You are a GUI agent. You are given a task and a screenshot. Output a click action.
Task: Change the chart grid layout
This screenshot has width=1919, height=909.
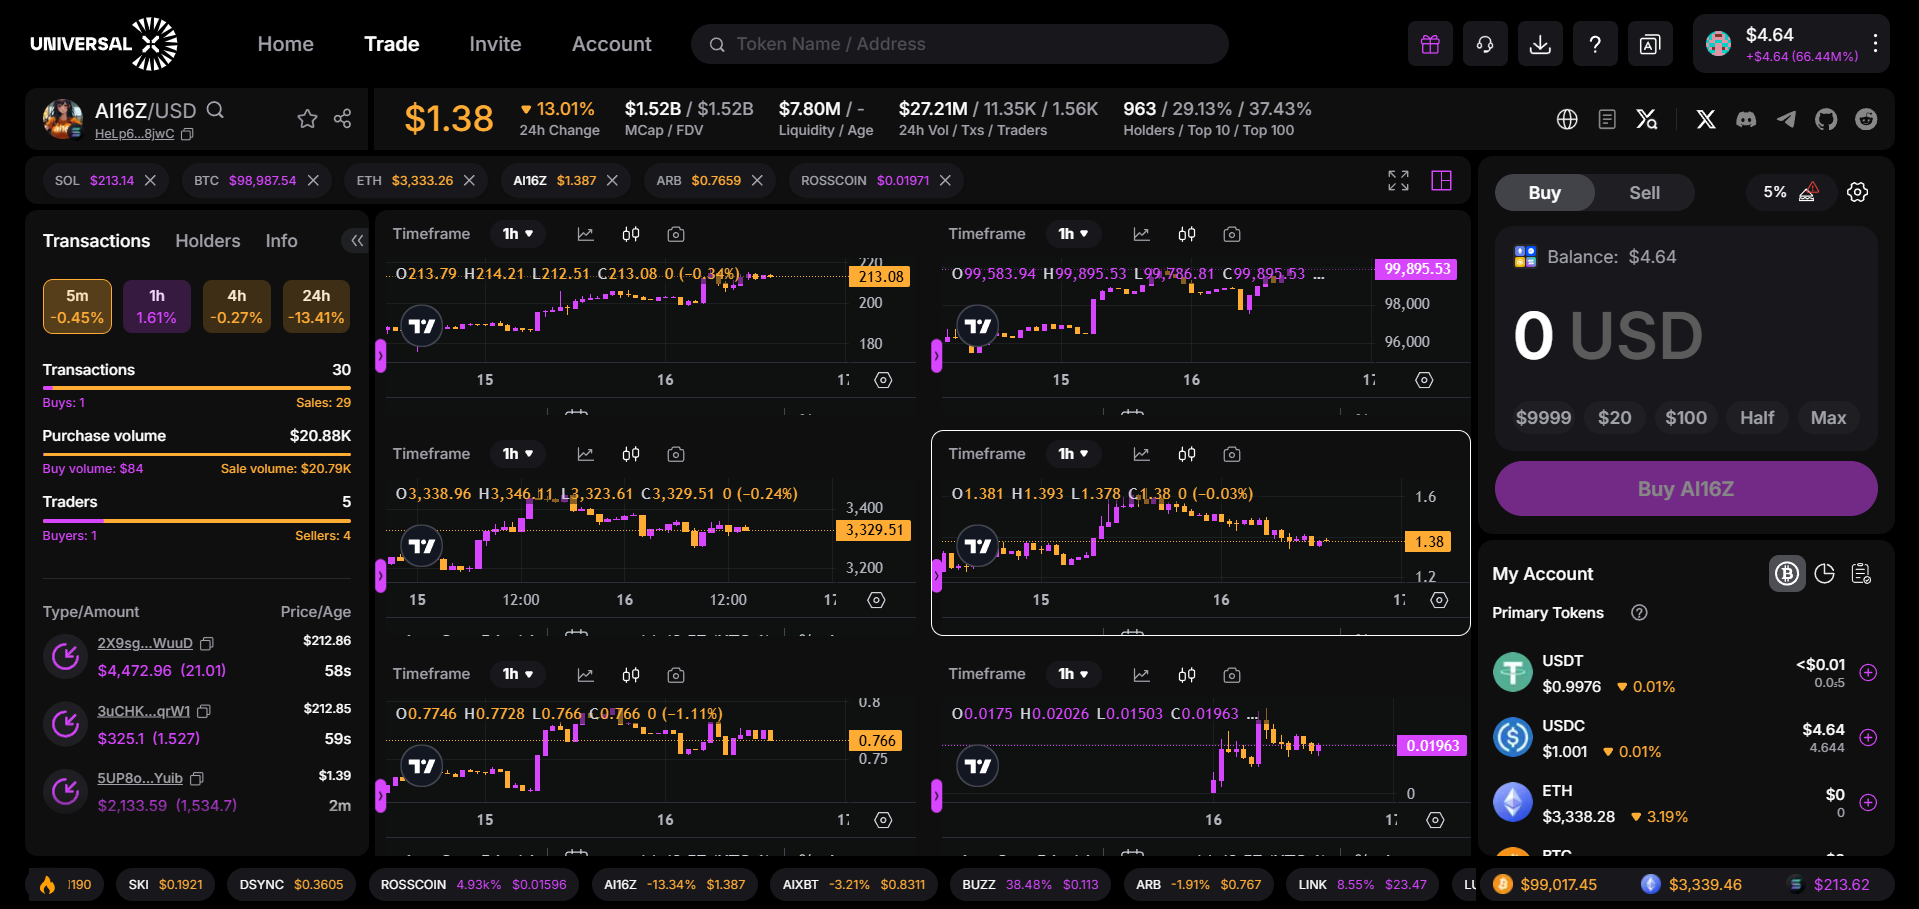pos(1441,180)
